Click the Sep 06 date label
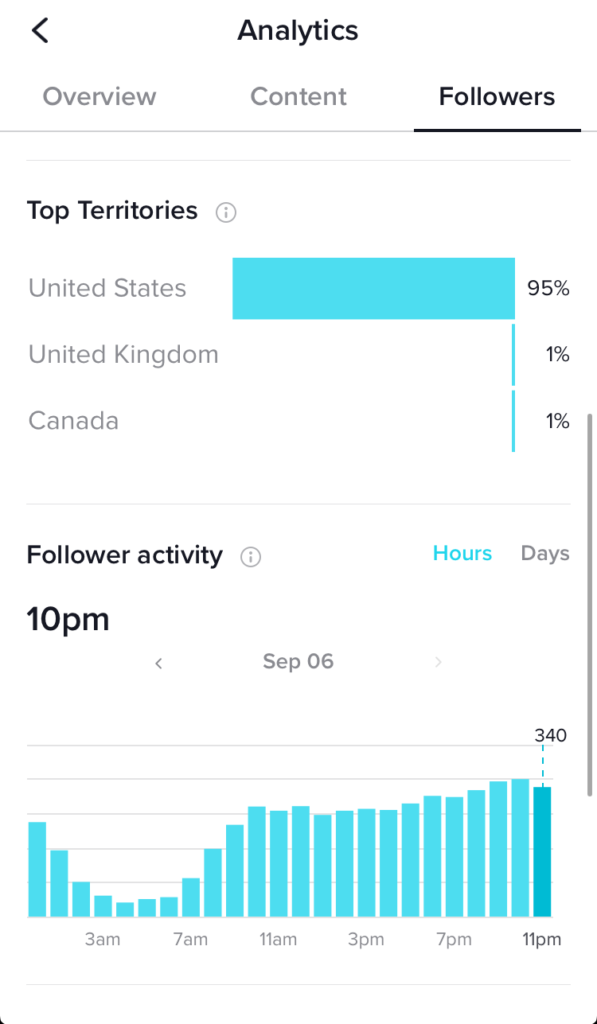This screenshot has width=597, height=1024. tap(298, 662)
